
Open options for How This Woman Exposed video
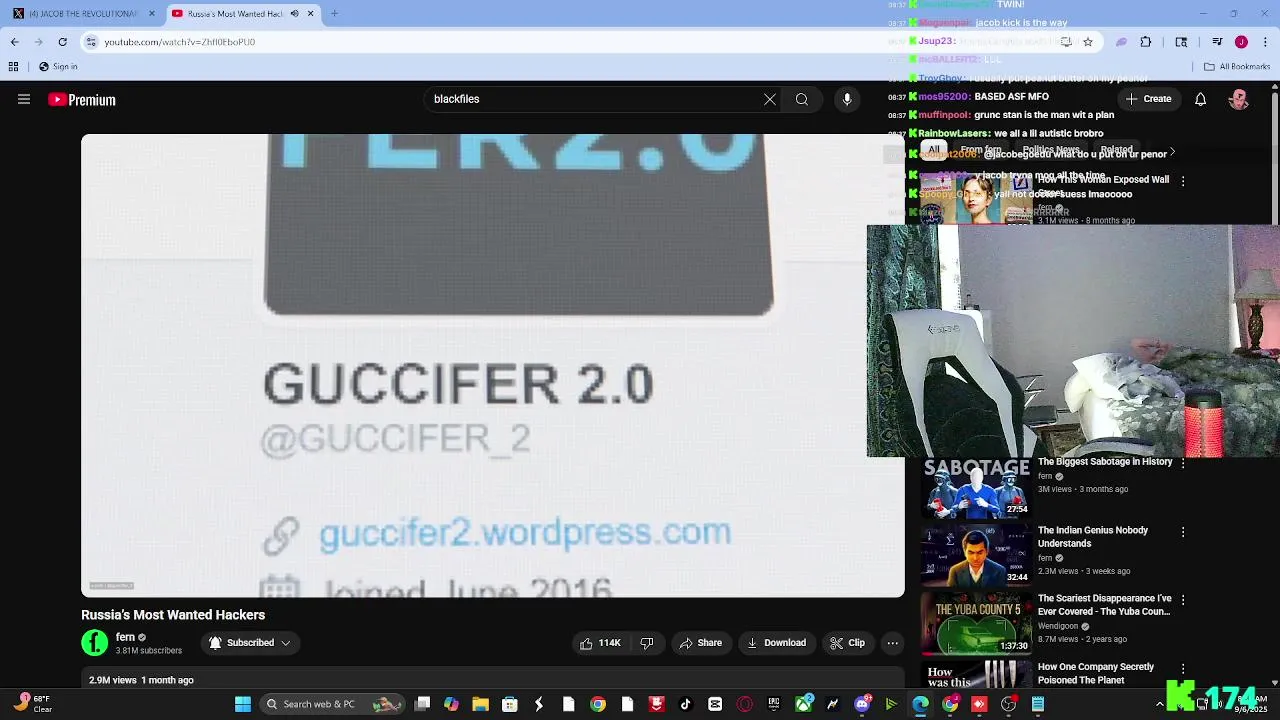[x=1183, y=181]
